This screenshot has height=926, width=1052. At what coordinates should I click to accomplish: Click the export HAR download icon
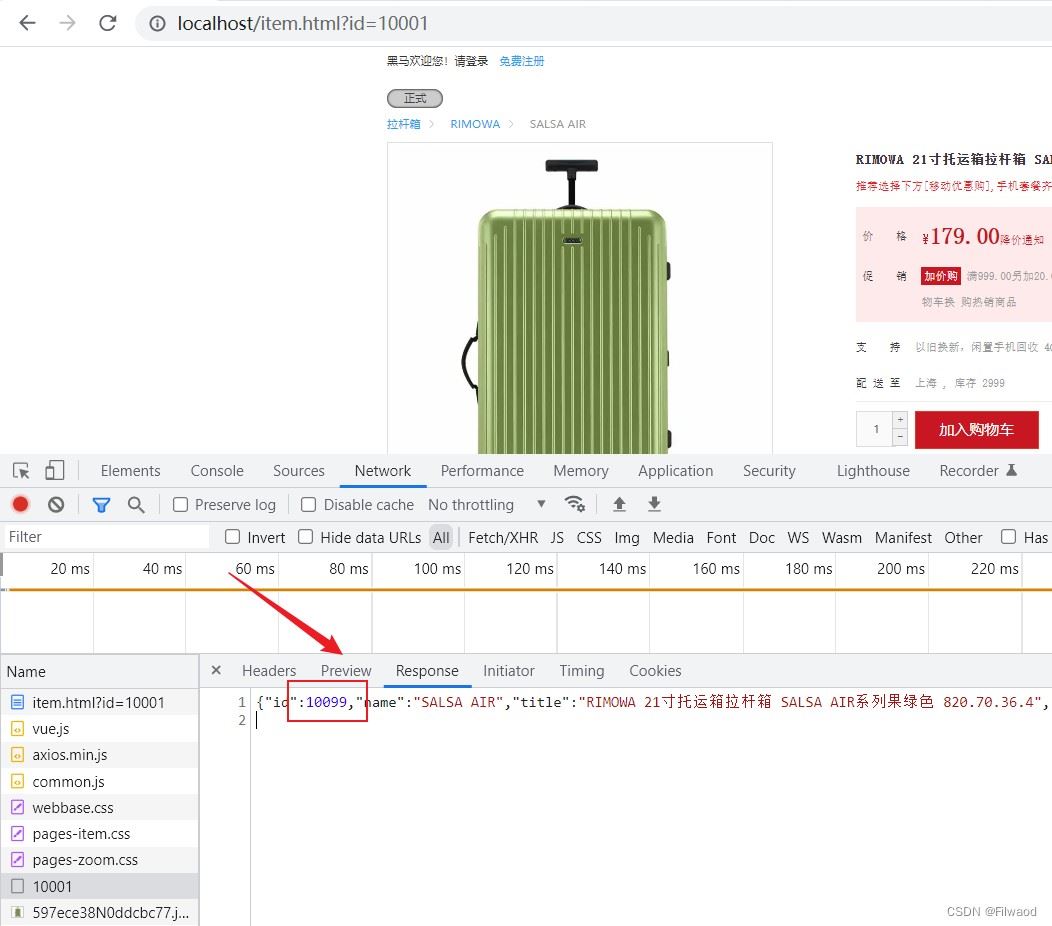654,505
